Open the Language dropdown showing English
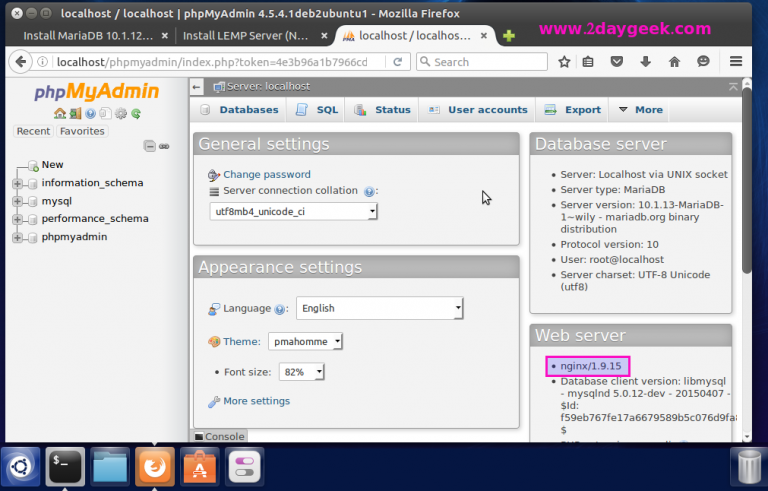This screenshot has height=491, width=768. 379,308
